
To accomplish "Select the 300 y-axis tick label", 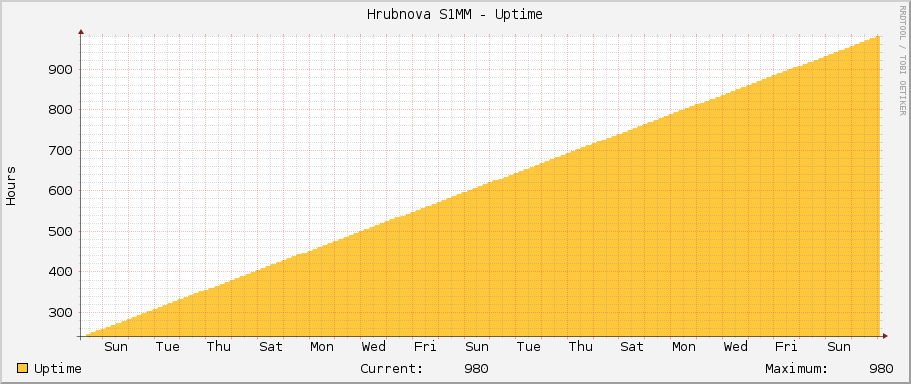I will pos(59,313).
